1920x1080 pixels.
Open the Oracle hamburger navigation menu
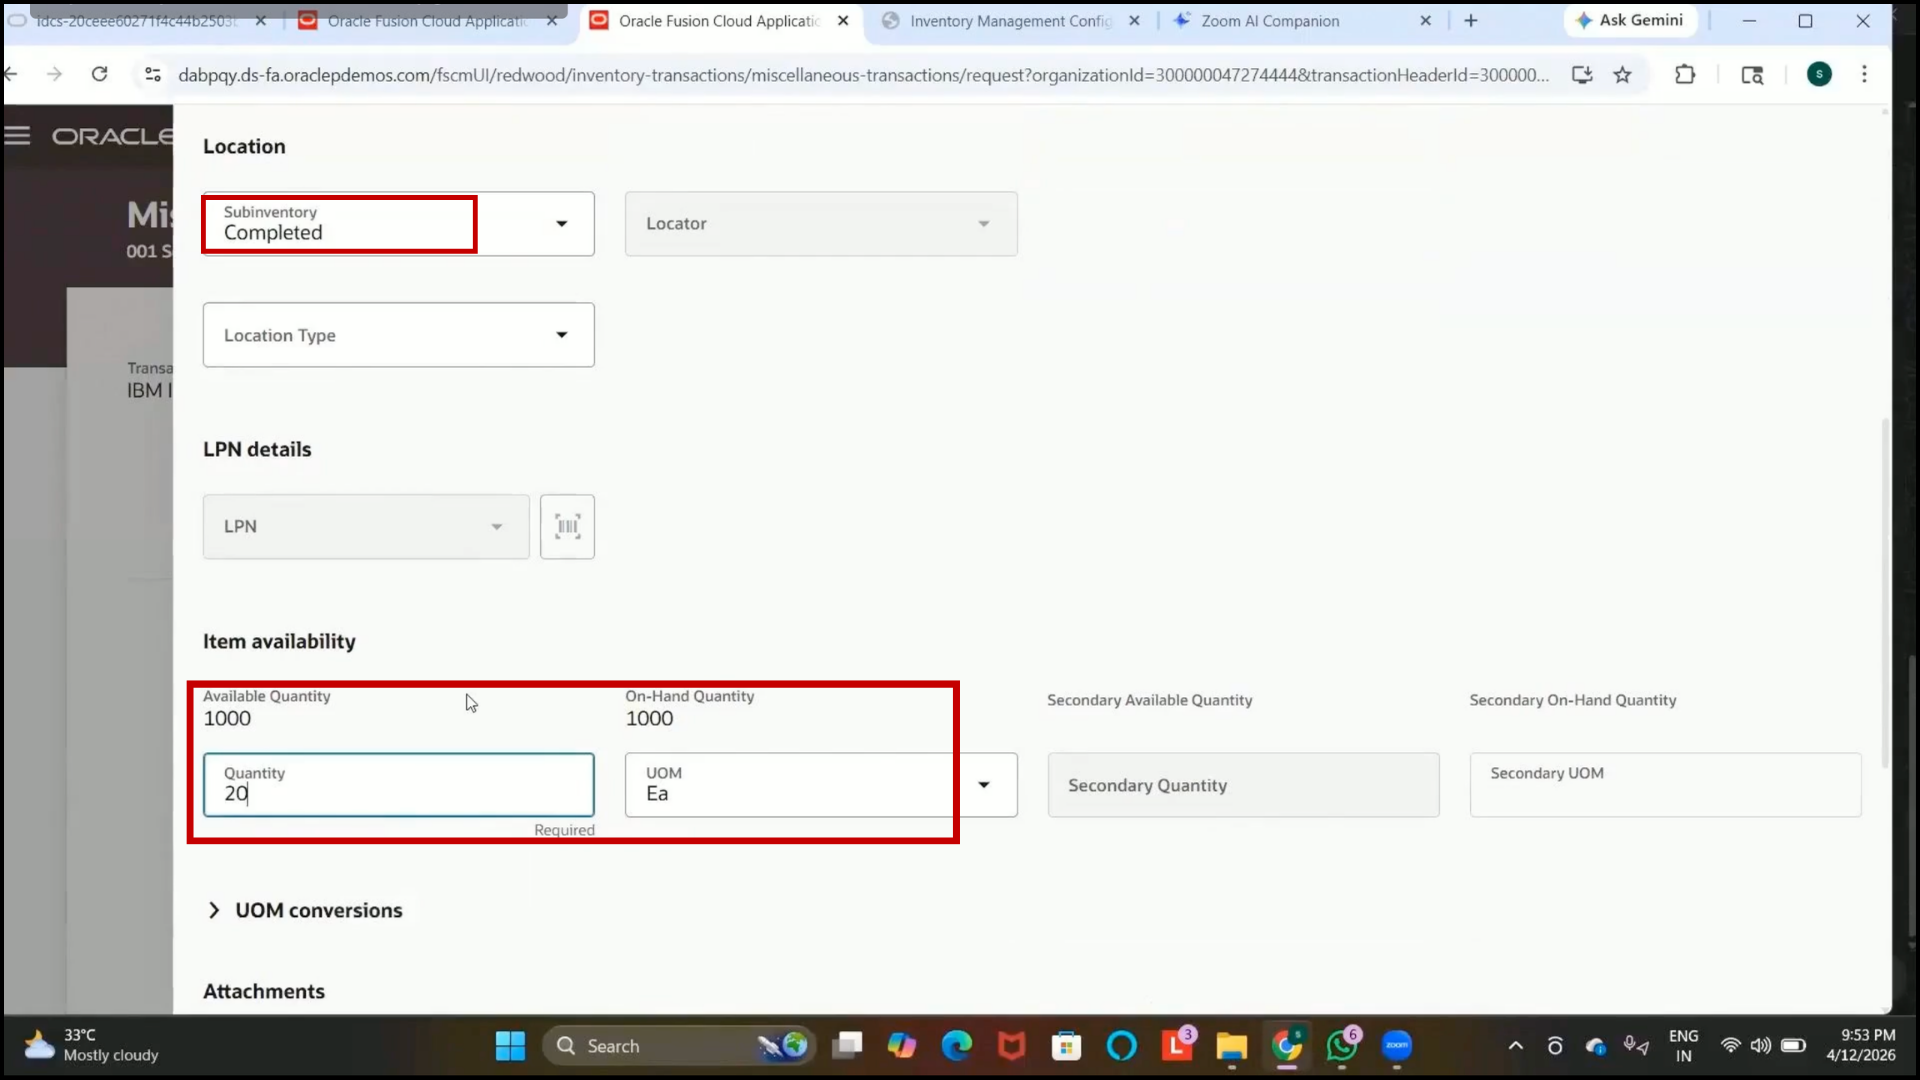(x=18, y=136)
